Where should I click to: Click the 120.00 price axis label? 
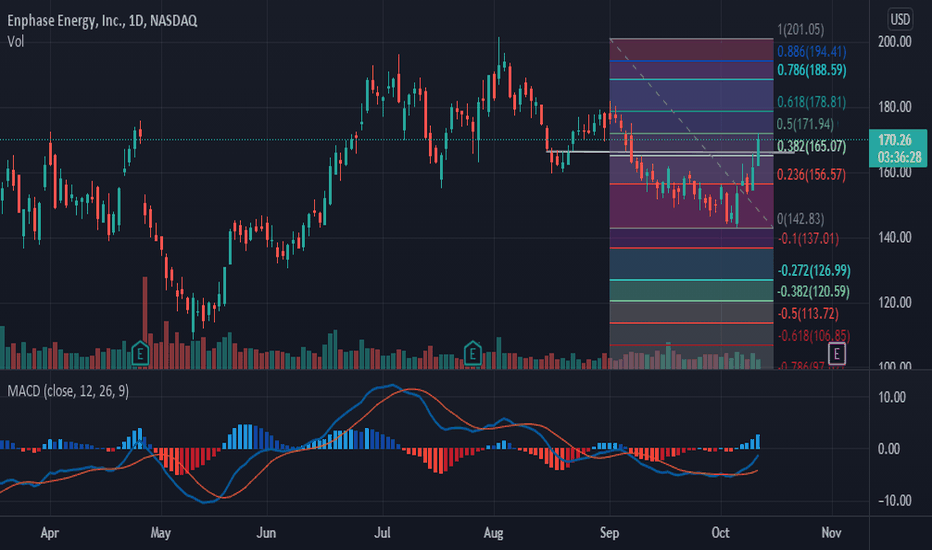coord(895,303)
